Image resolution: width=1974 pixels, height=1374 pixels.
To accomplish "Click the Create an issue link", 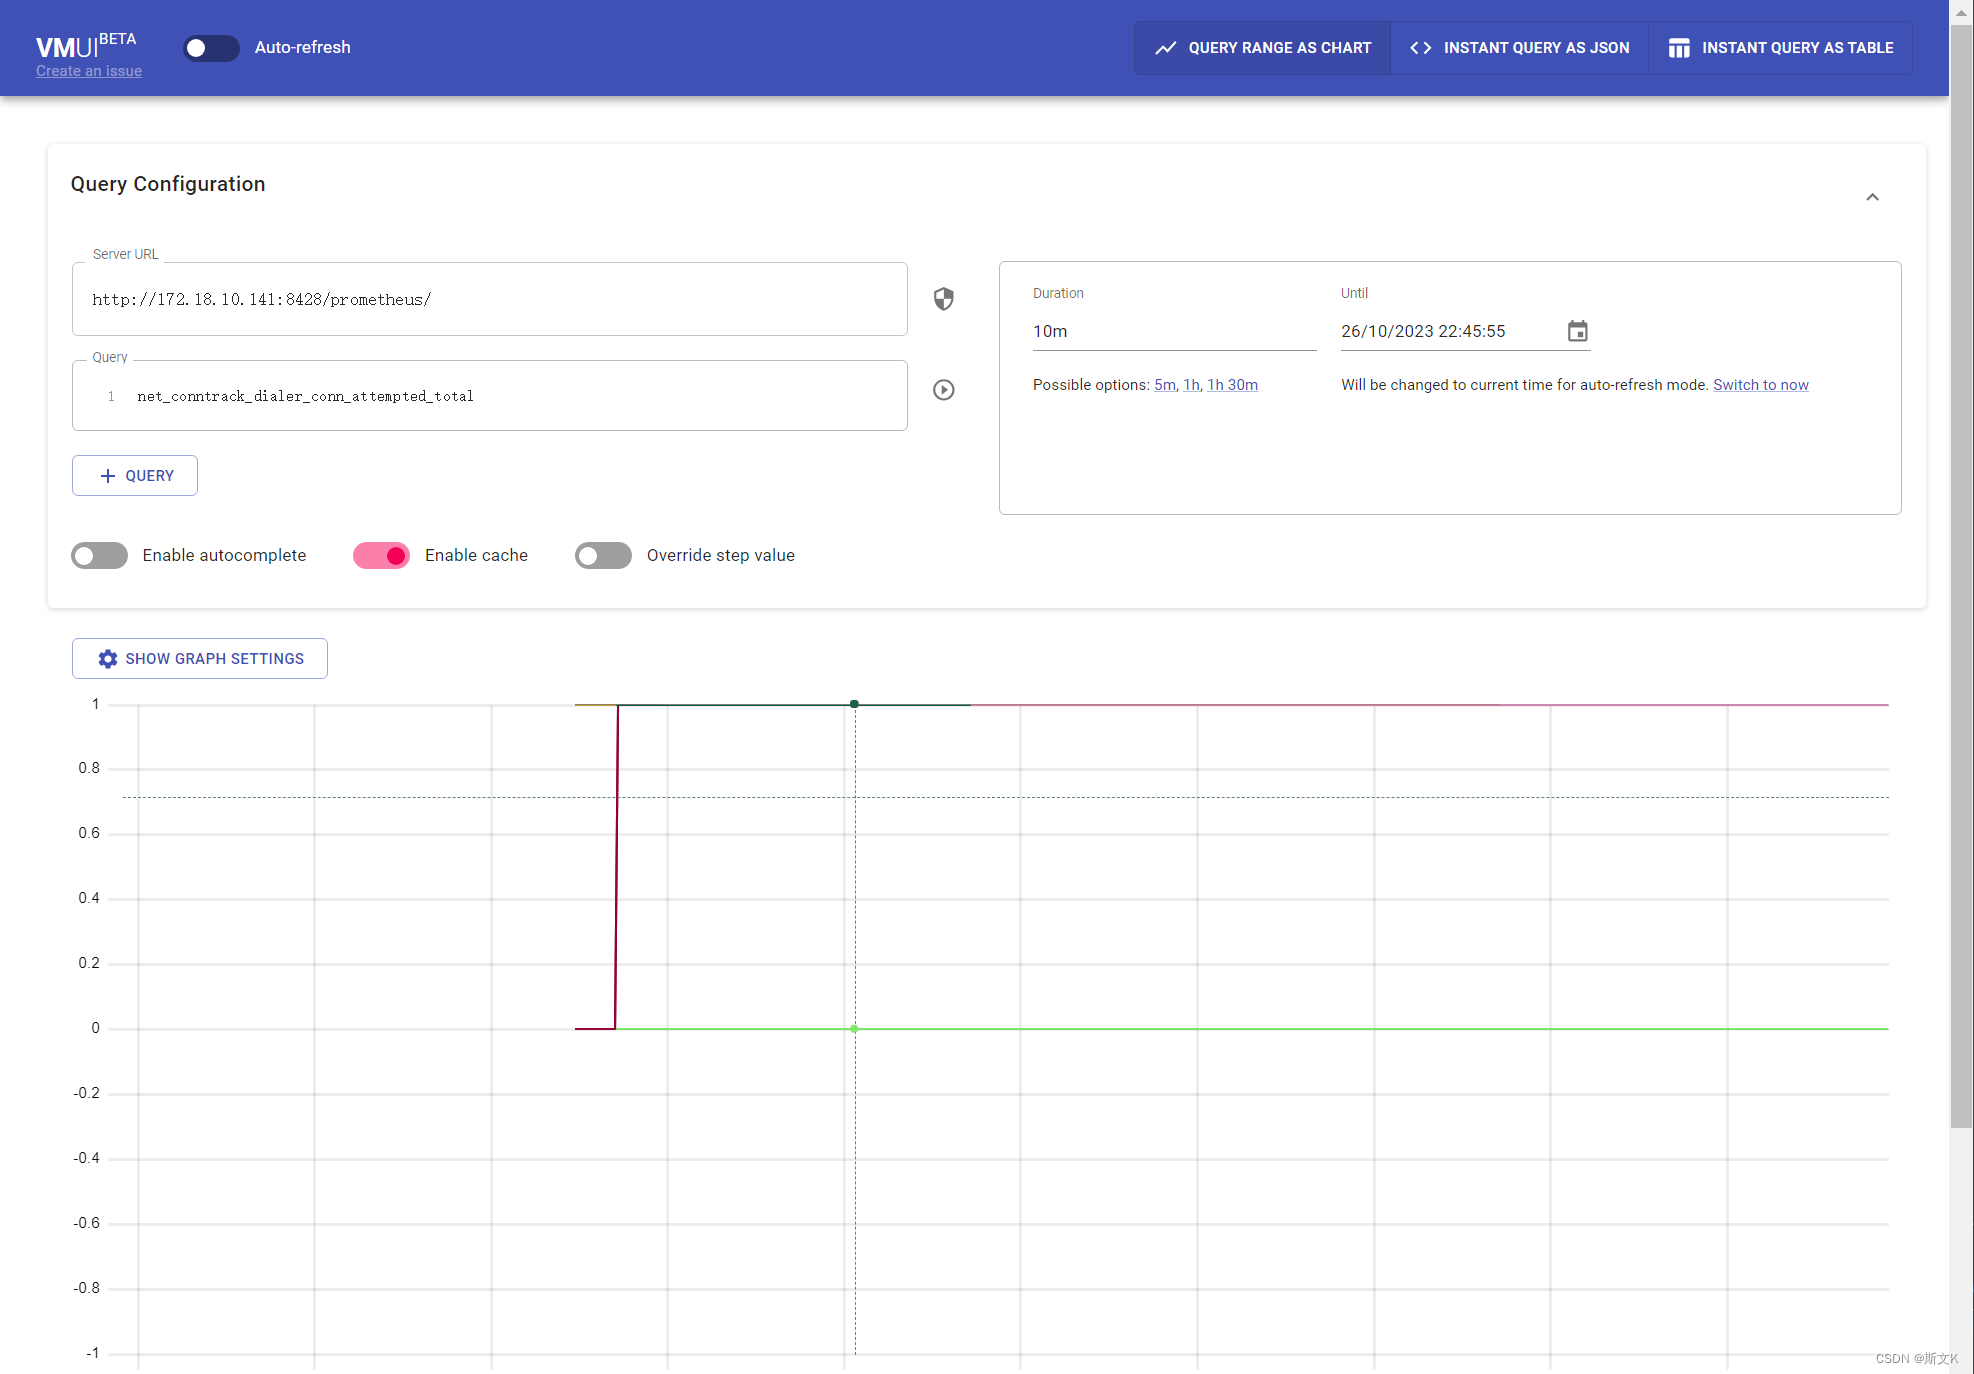I will [89, 71].
